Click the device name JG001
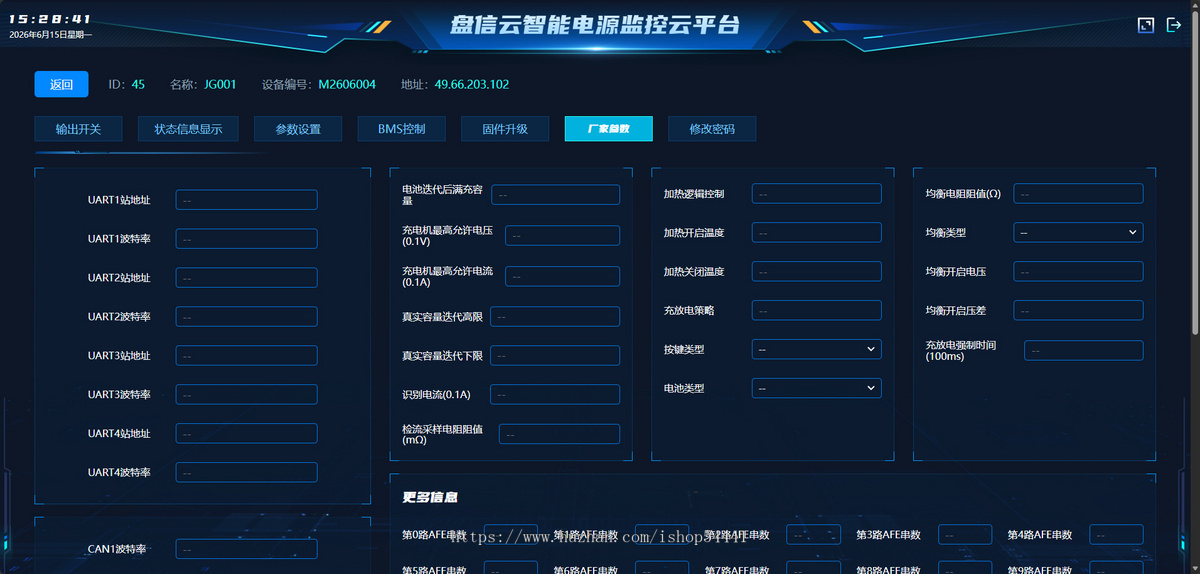The height and width of the screenshot is (574, 1200). coord(220,85)
